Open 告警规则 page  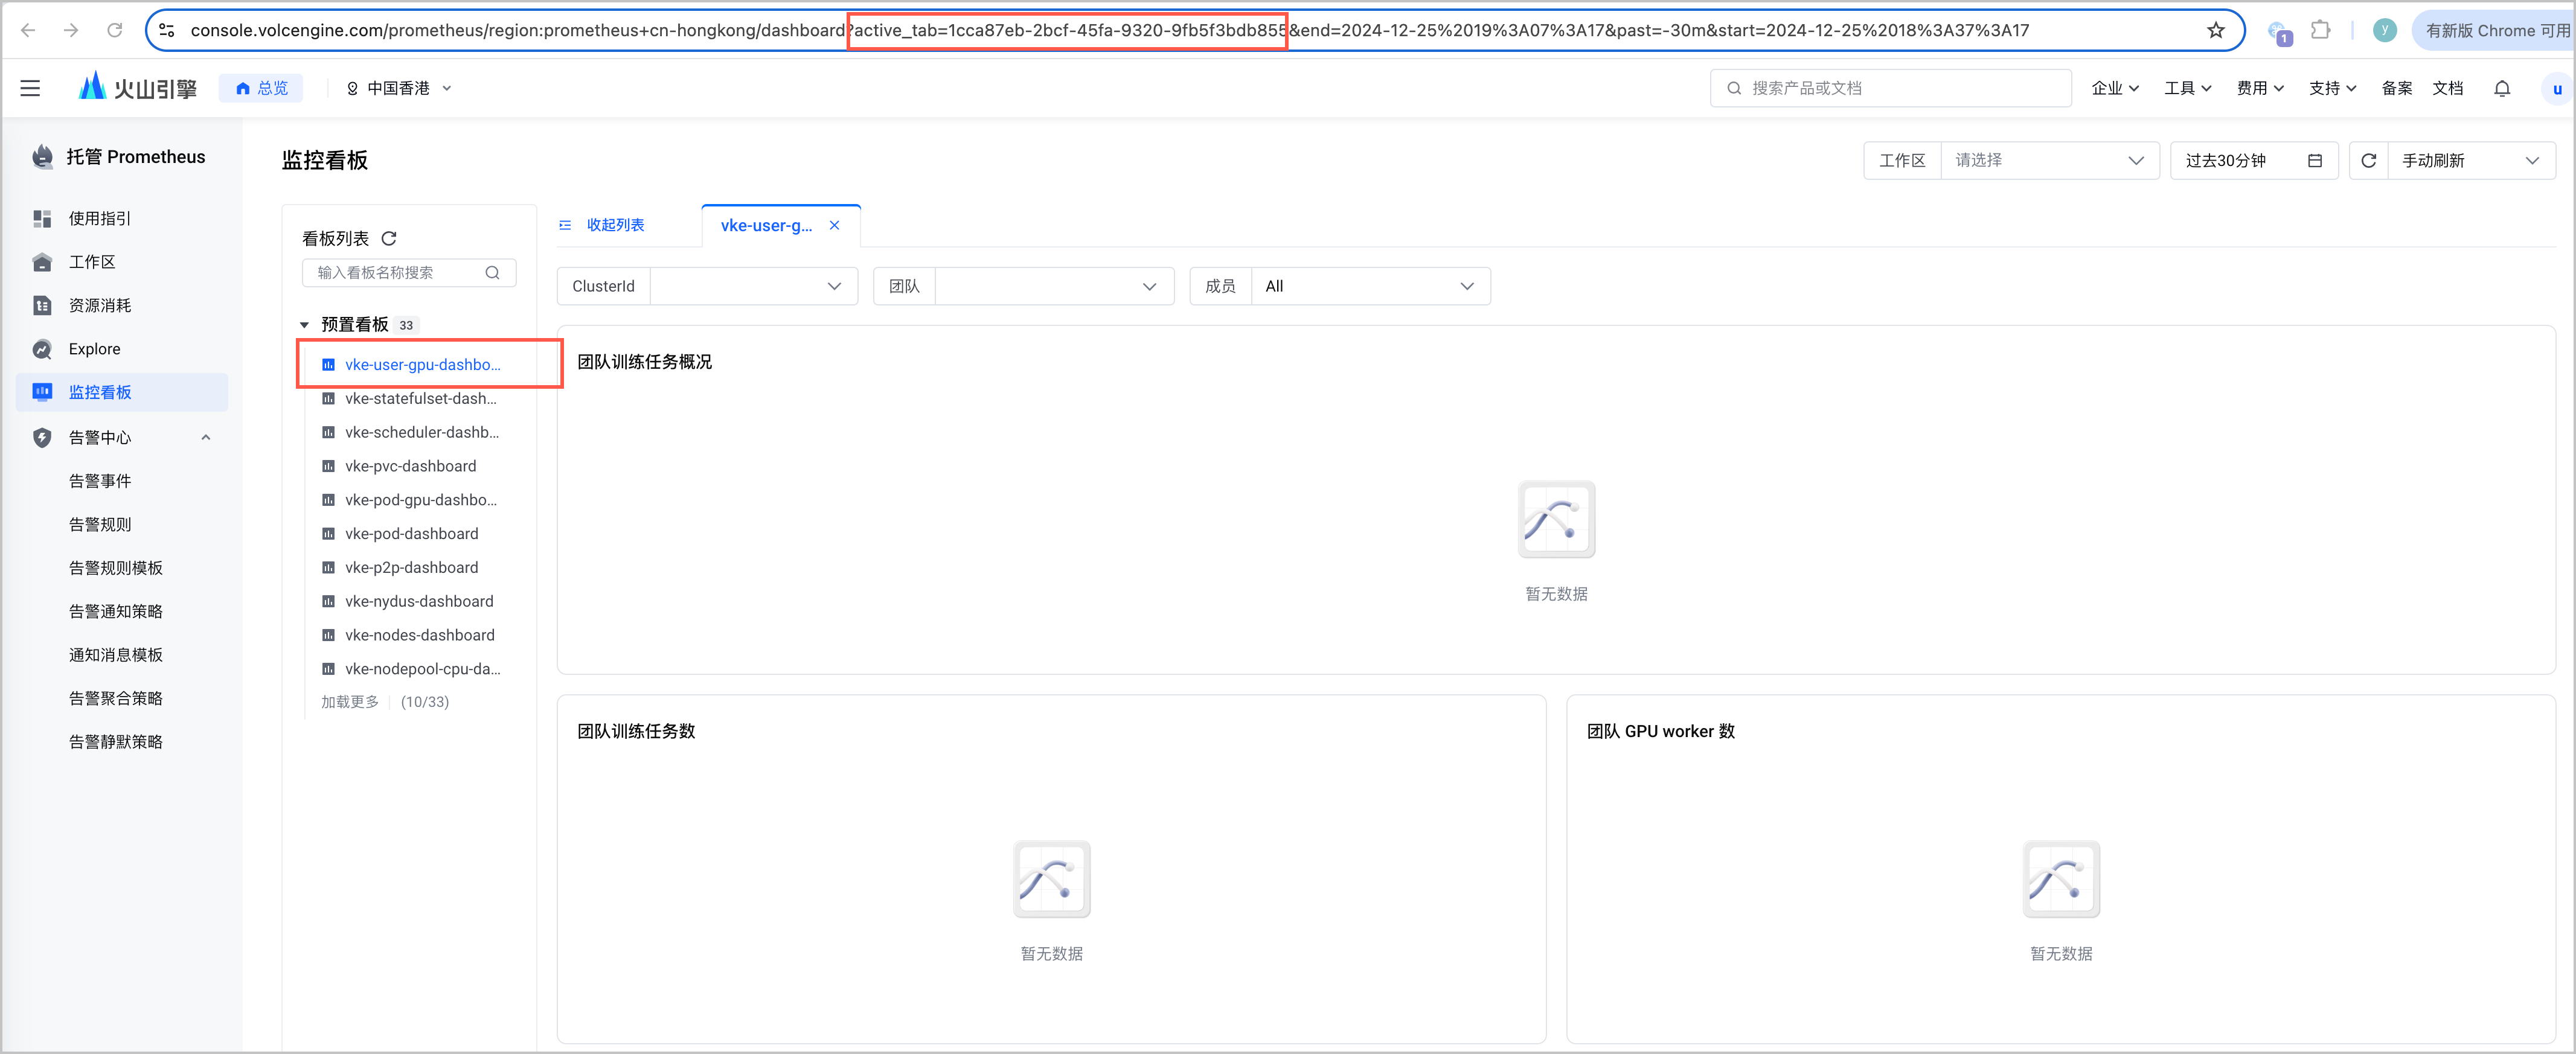pos(100,524)
